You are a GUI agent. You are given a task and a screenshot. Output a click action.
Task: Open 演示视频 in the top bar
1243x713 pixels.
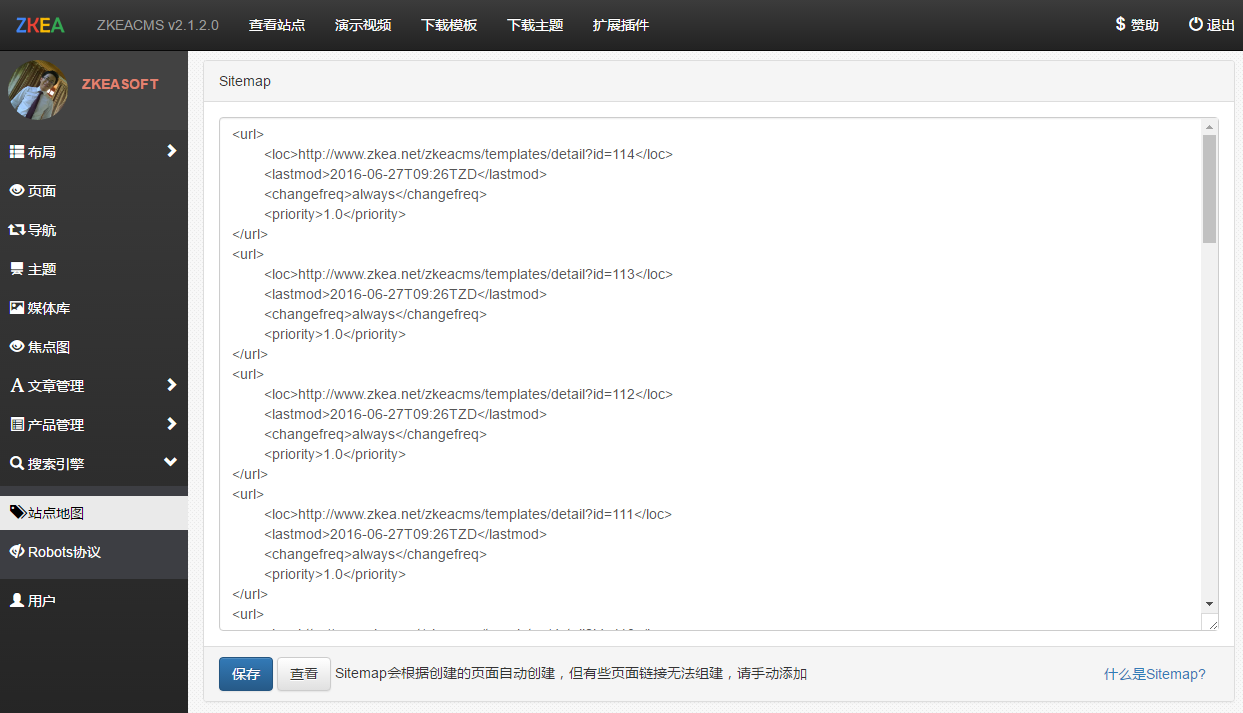point(363,25)
